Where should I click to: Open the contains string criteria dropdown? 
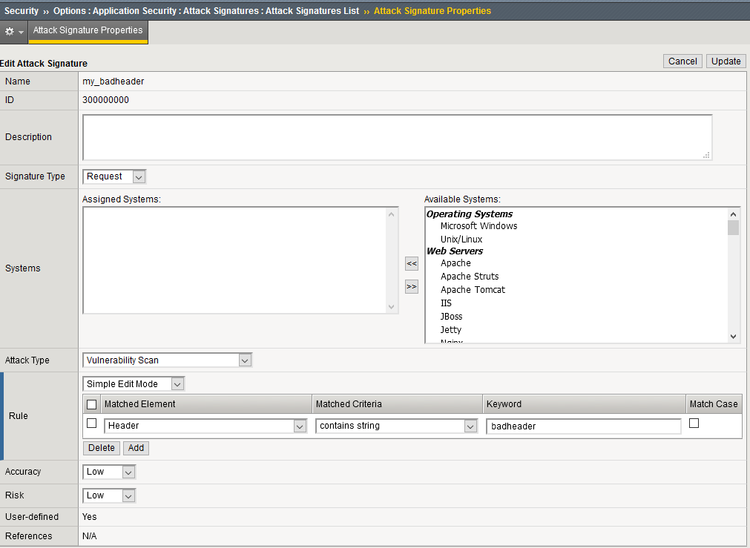coord(396,426)
